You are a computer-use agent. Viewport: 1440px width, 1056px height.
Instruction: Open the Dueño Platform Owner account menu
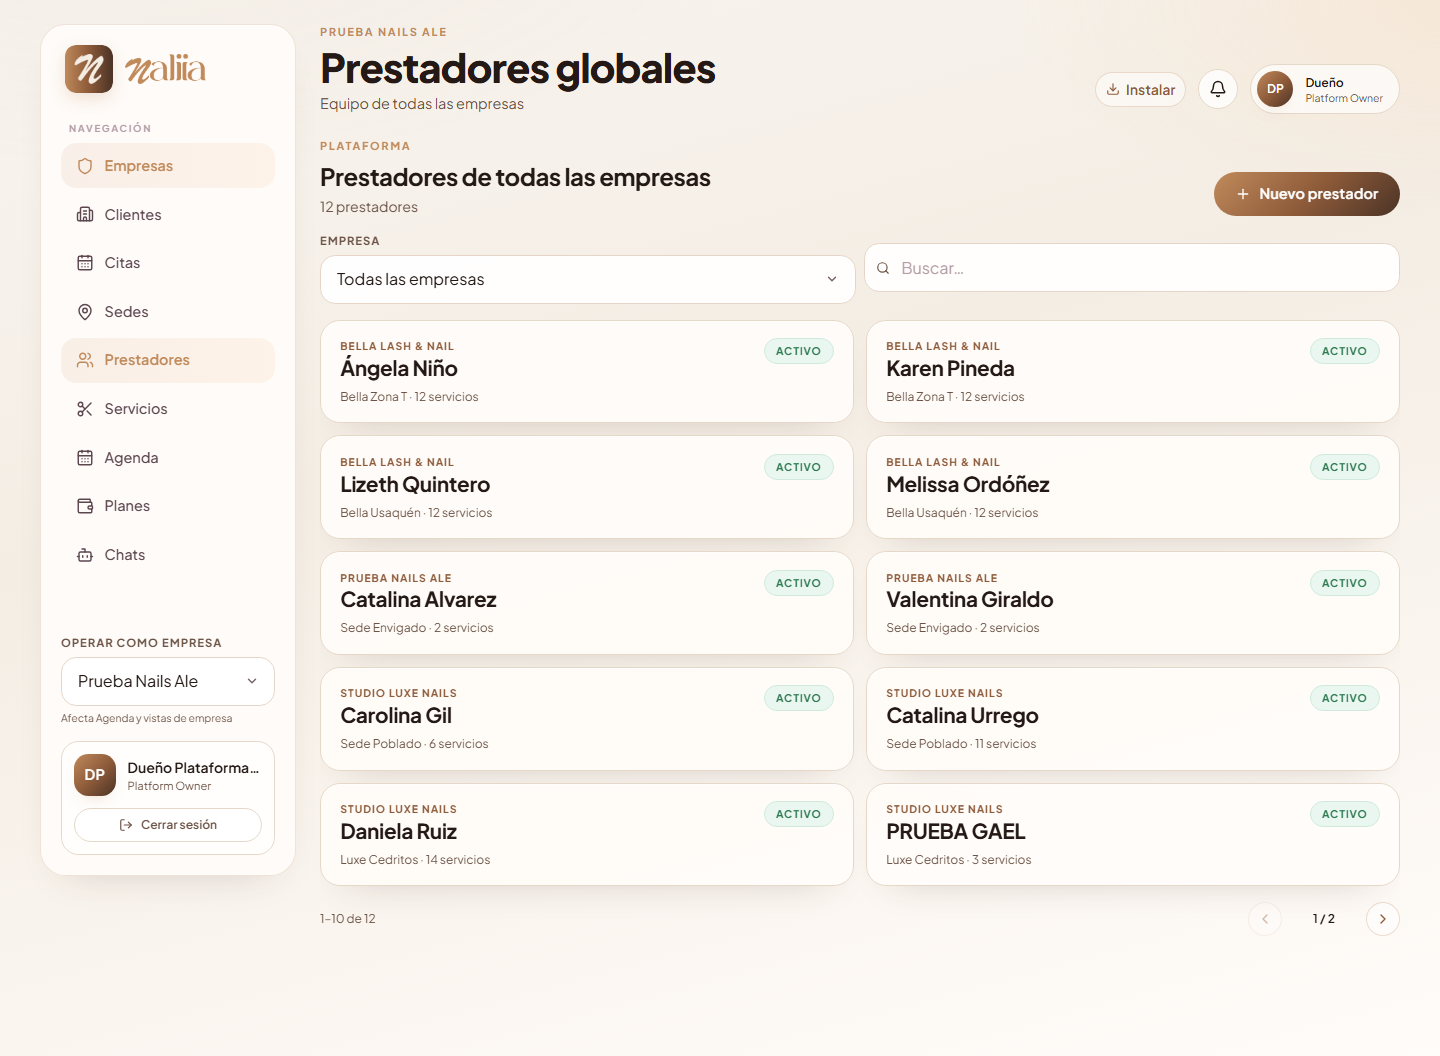1325,89
